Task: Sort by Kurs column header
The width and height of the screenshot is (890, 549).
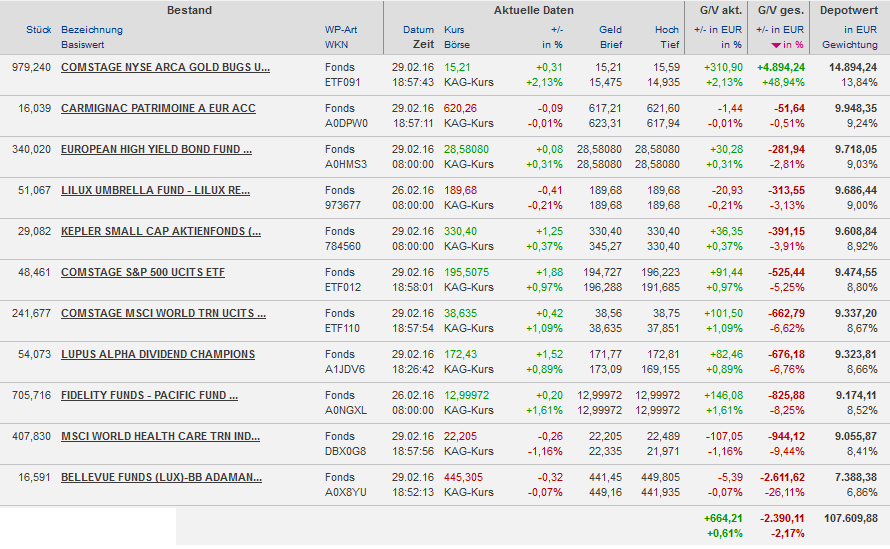Action: (x=454, y=30)
